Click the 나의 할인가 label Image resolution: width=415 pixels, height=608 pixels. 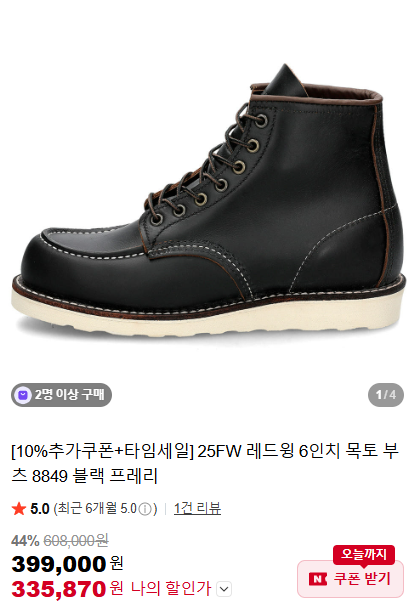pyautogui.click(x=171, y=589)
